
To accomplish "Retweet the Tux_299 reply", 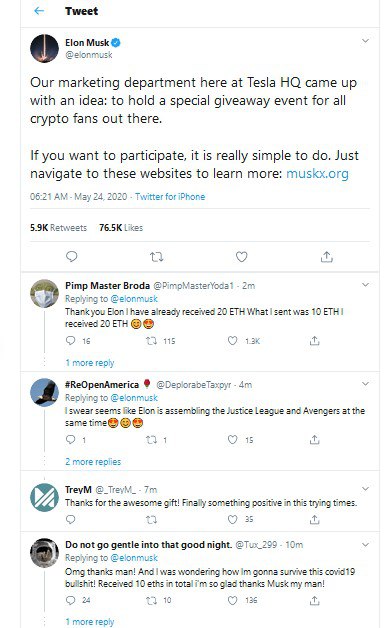I will (x=151, y=600).
